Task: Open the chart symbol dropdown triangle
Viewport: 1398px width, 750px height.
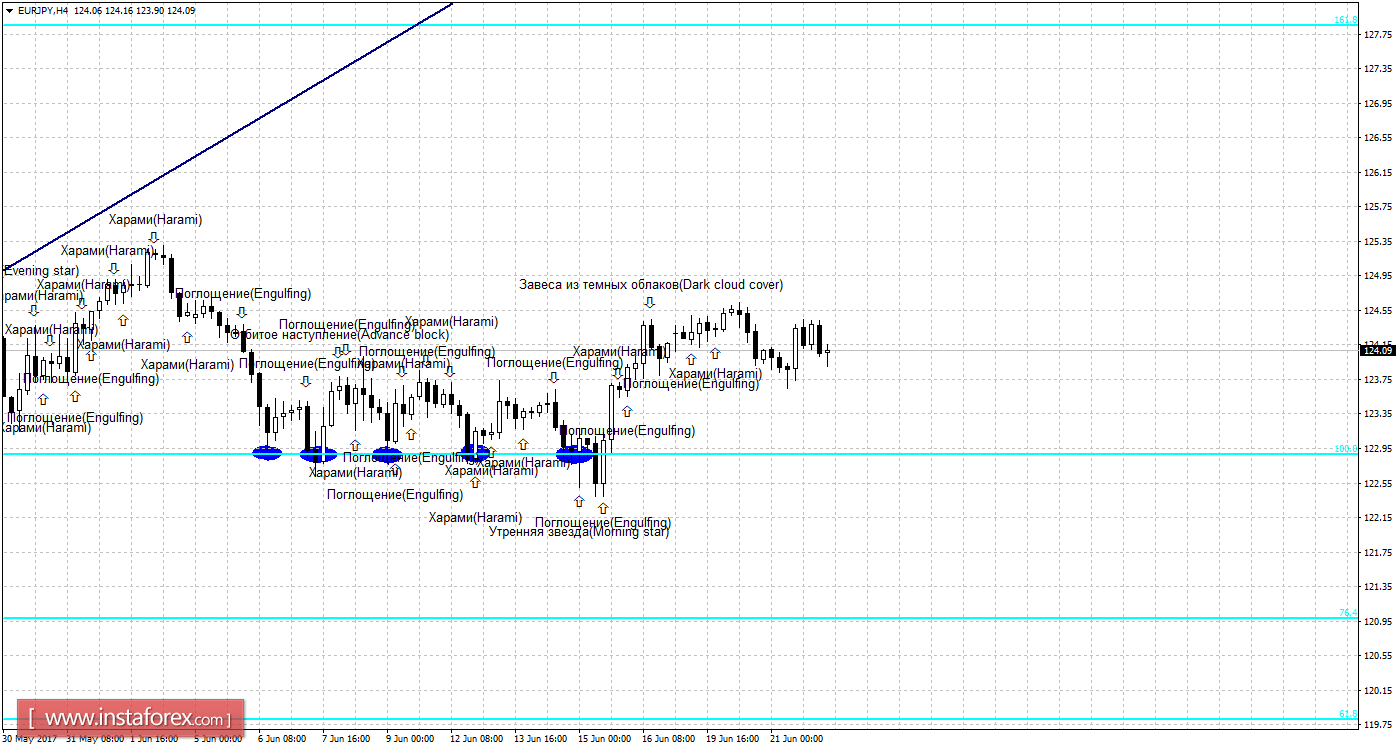Action: [9, 10]
